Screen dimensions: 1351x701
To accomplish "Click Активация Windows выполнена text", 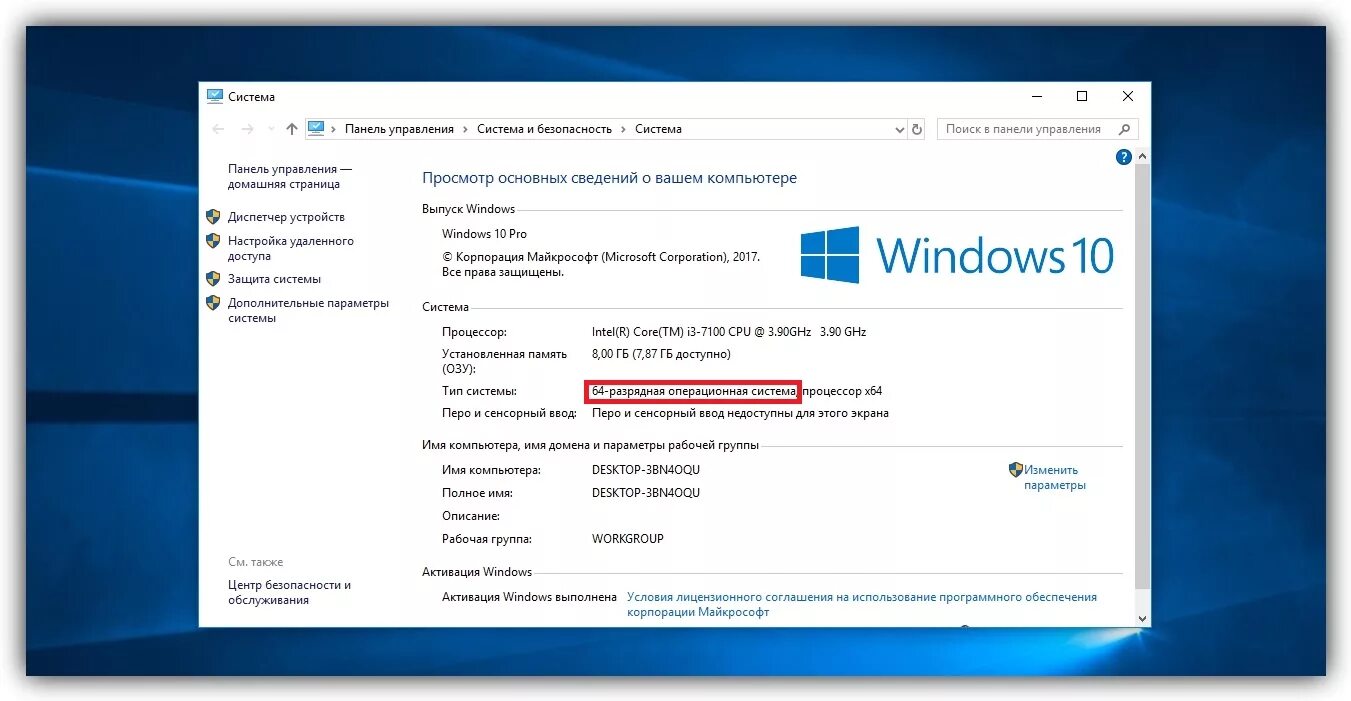I will pyautogui.click(x=529, y=597).
